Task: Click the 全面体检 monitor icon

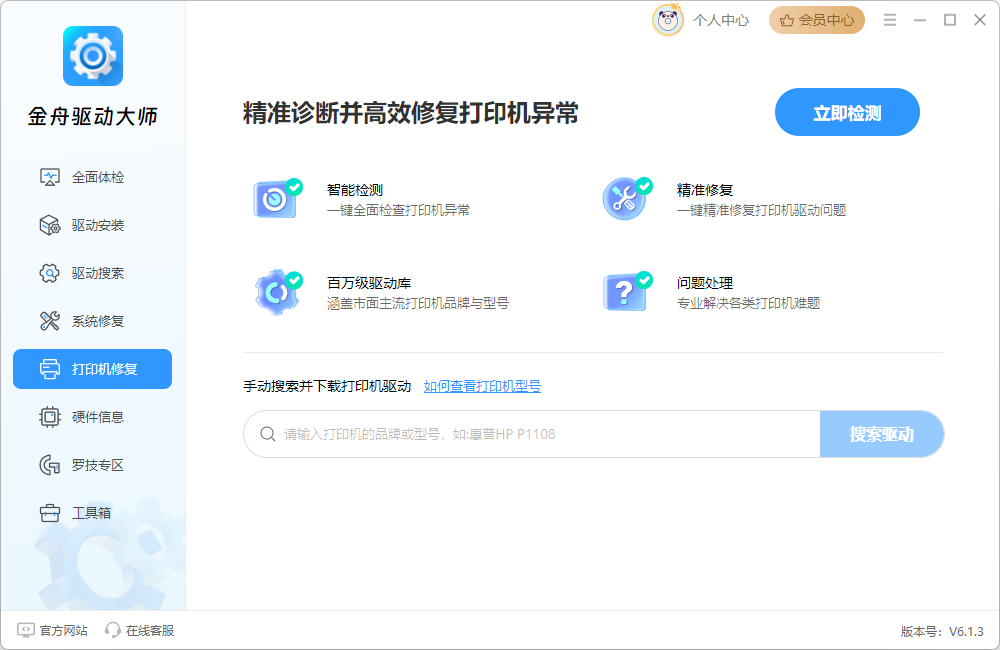Action: [x=50, y=177]
